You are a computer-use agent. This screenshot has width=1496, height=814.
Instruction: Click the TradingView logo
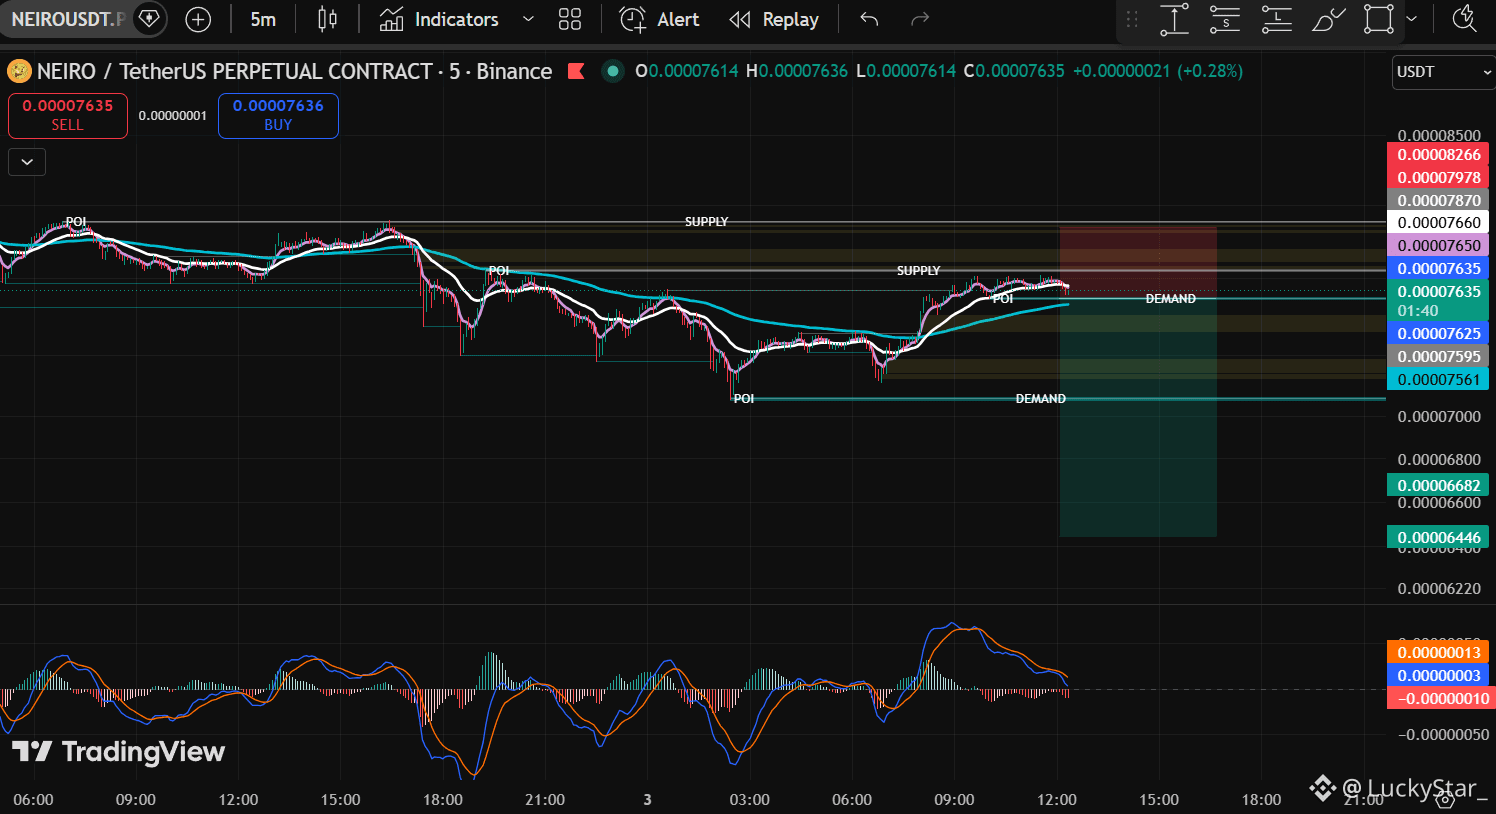tap(118, 752)
